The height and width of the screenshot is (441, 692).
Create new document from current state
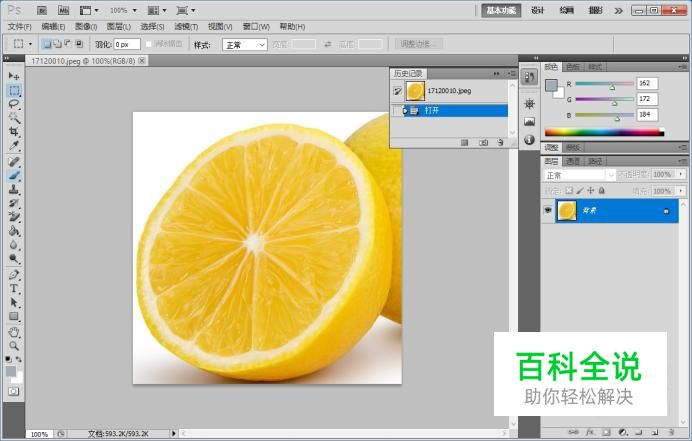point(464,143)
